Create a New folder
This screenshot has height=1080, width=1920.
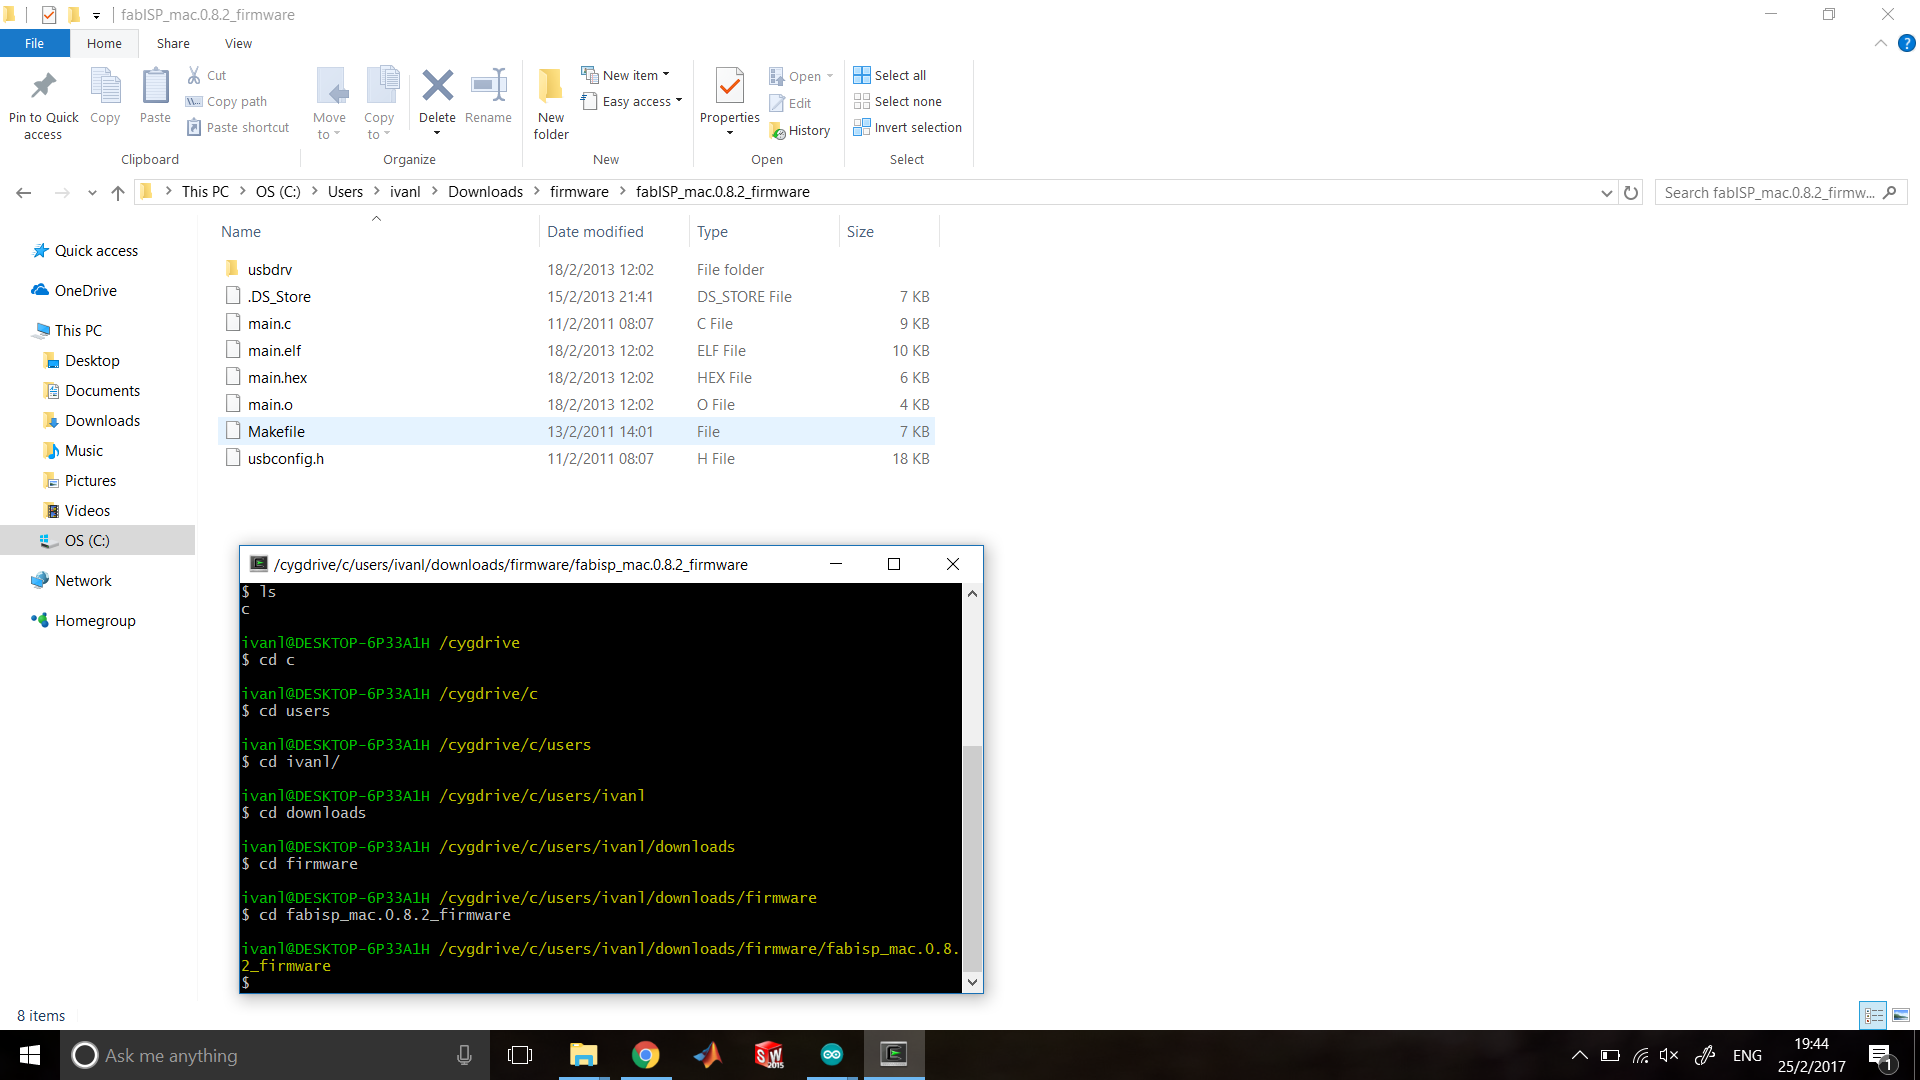[x=551, y=104]
